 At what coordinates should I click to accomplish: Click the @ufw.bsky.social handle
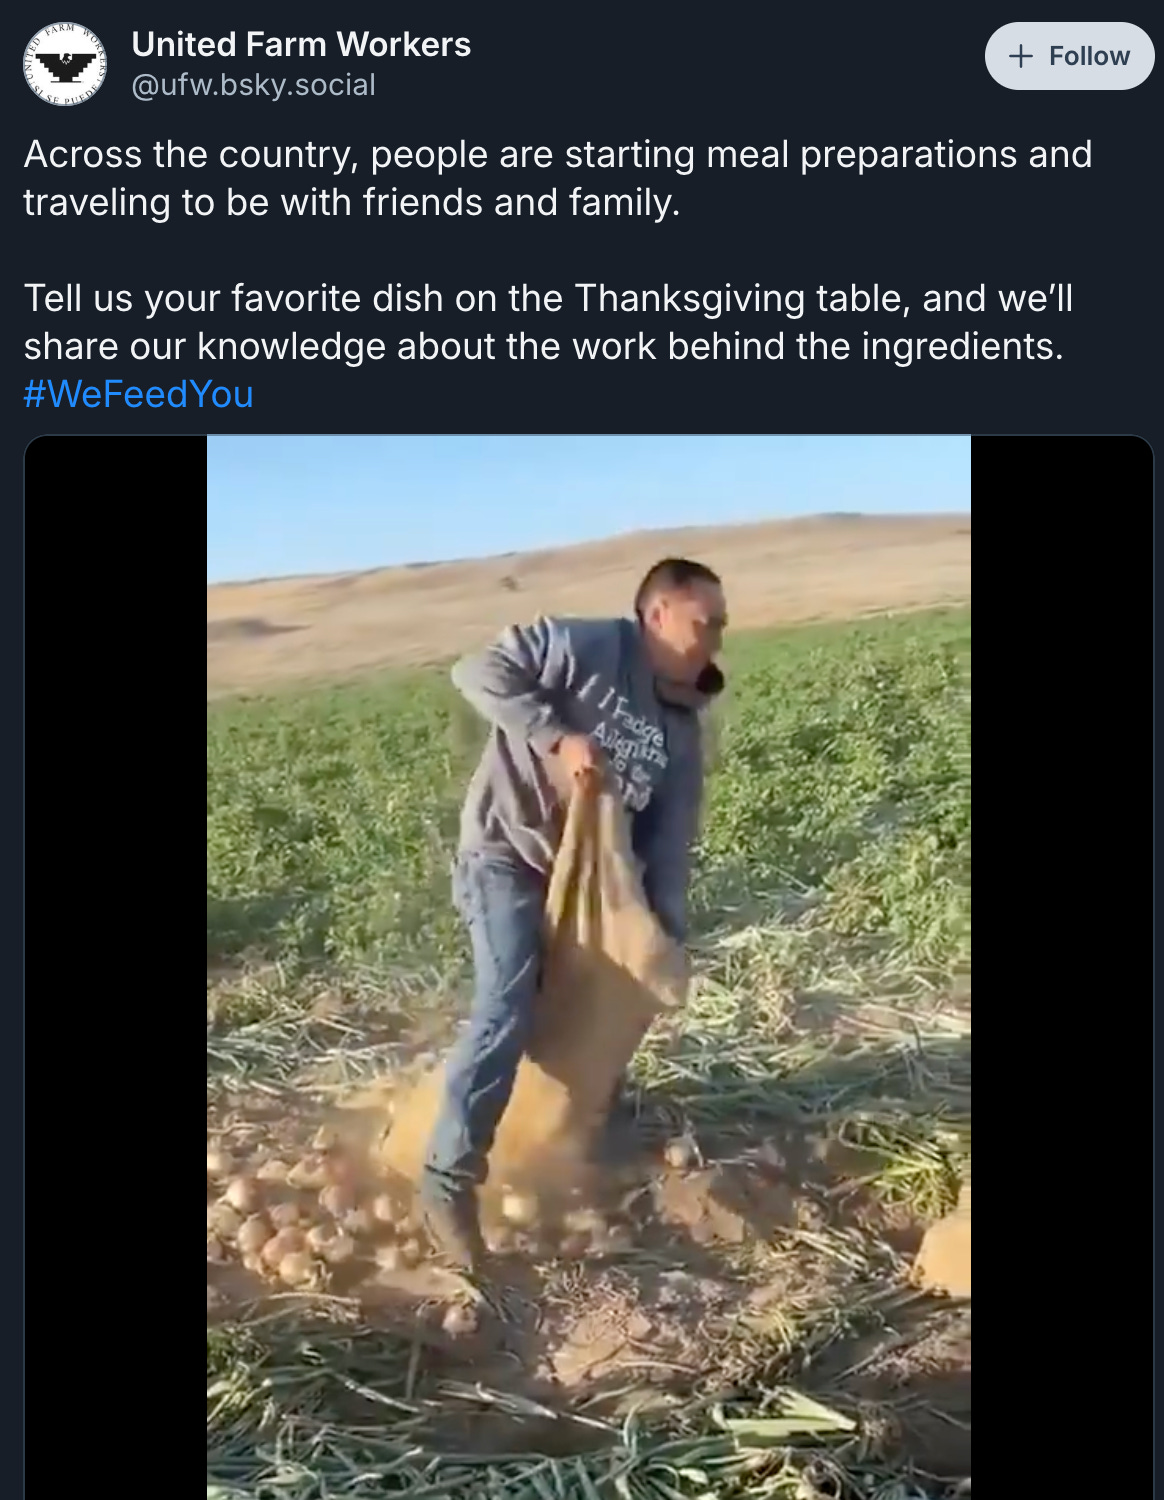click(253, 85)
